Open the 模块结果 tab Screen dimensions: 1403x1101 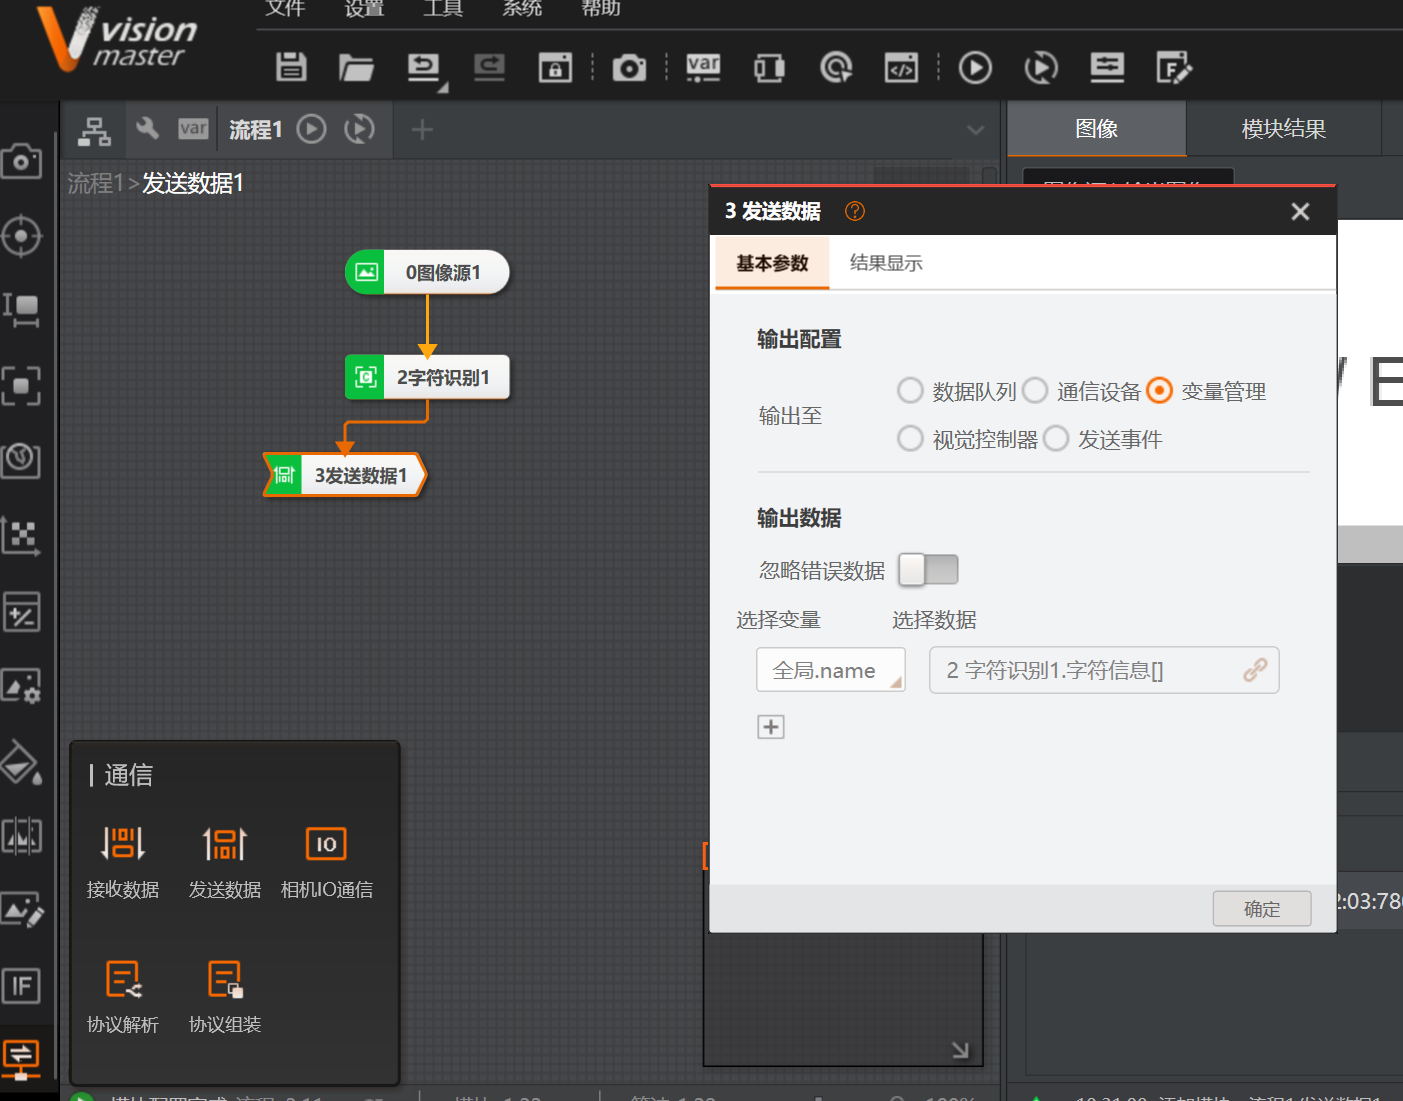pyautogui.click(x=1283, y=128)
